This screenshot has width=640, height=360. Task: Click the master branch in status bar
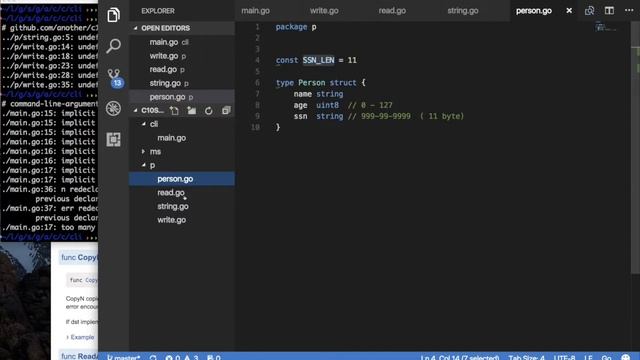pyautogui.click(x=123, y=357)
